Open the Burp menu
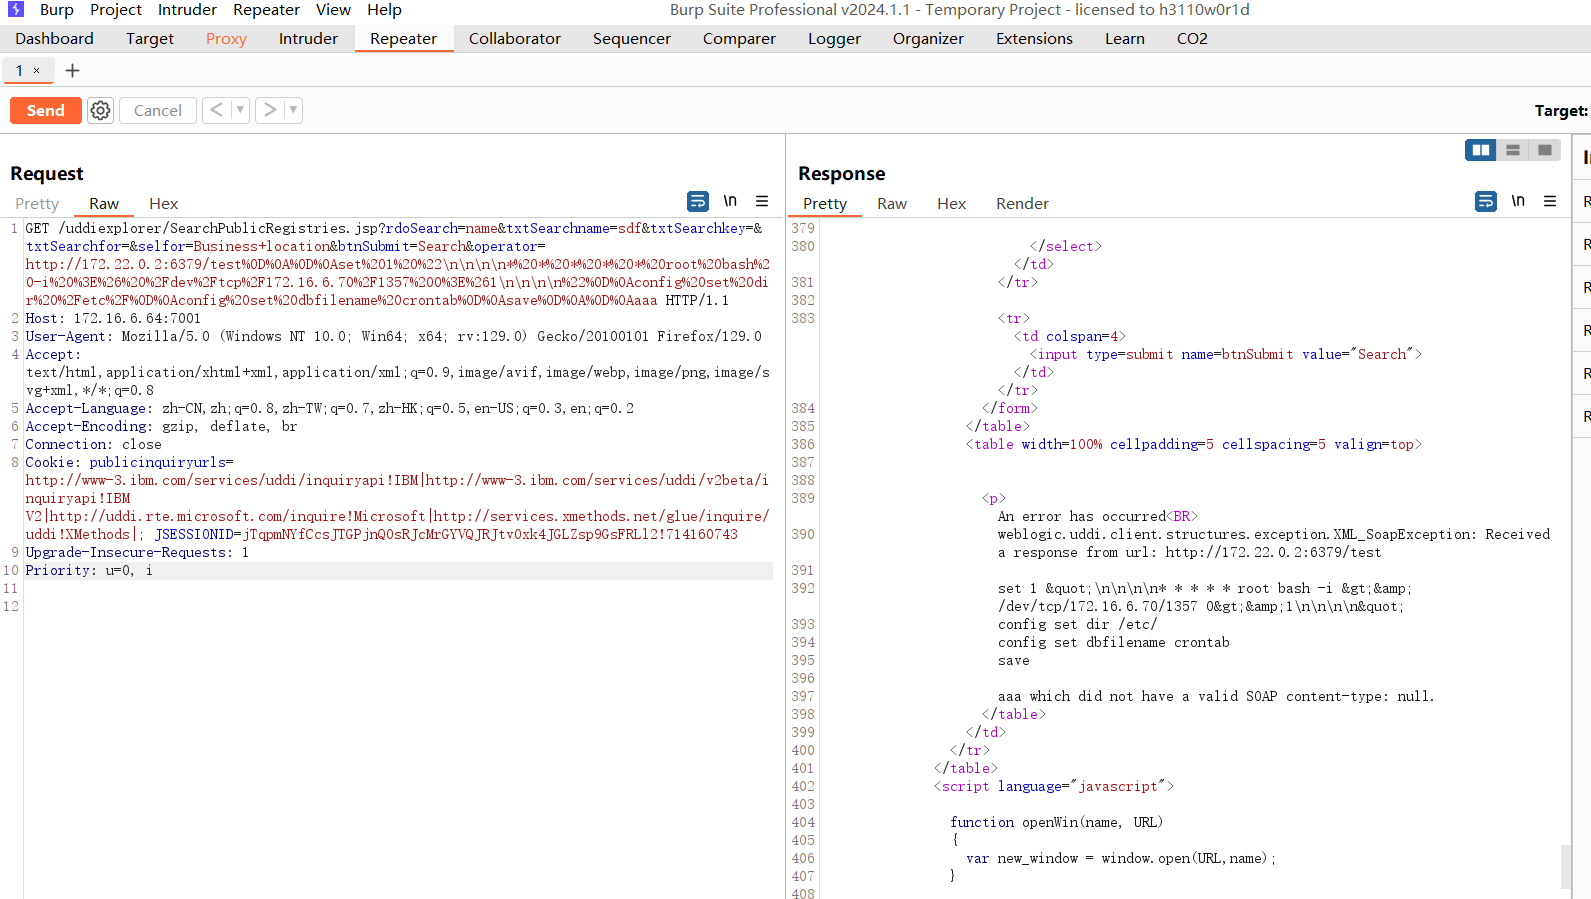The height and width of the screenshot is (899, 1591). 57,10
